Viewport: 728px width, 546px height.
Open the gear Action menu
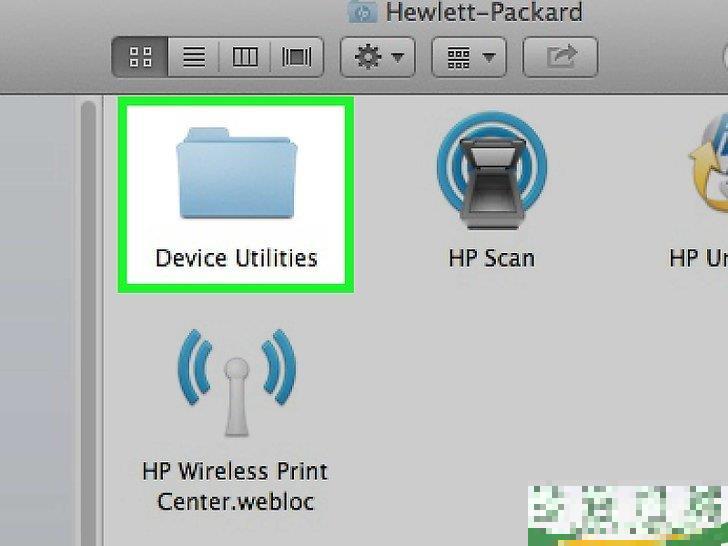coord(377,57)
